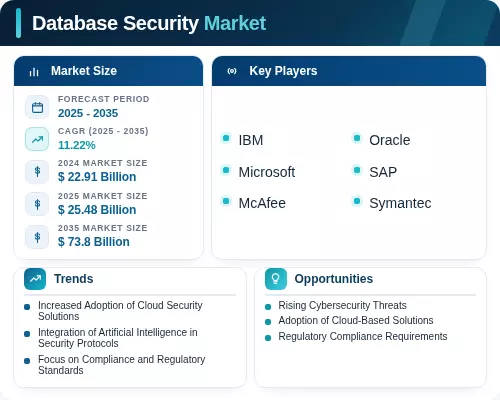Image resolution: width=500 pixels, height=400 pixels.
Task: Click the Key Players header text
Action: tap(283, 71)
